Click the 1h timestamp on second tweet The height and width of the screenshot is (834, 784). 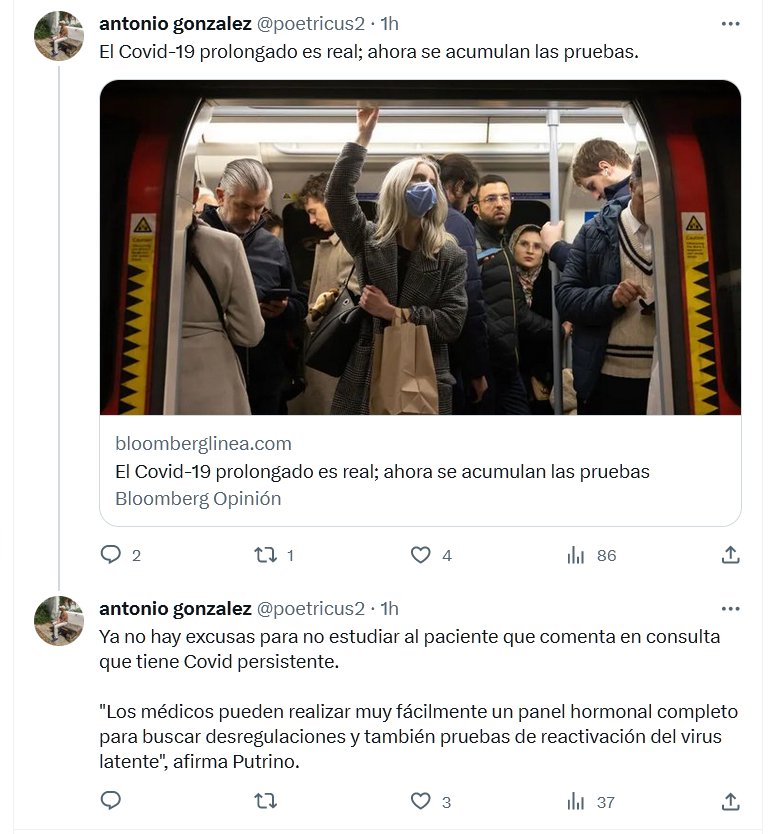[x=390, y=608]
